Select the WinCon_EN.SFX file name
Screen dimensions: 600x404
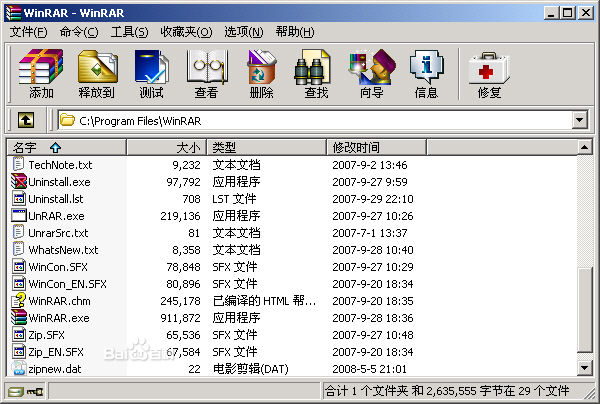coord(67,284)
